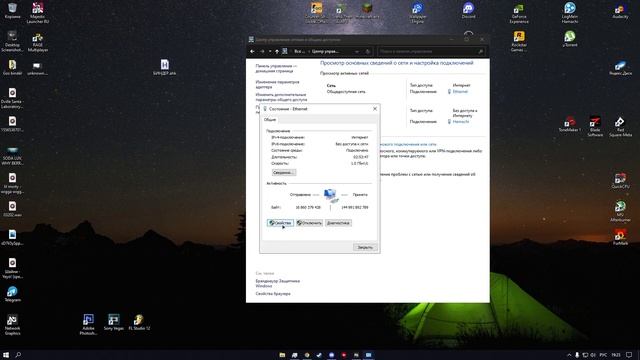Image resolution: width=640 pixels, height=360 pixels.
Task: Open Change adapter settings link
Action: (x=277, y=84)
